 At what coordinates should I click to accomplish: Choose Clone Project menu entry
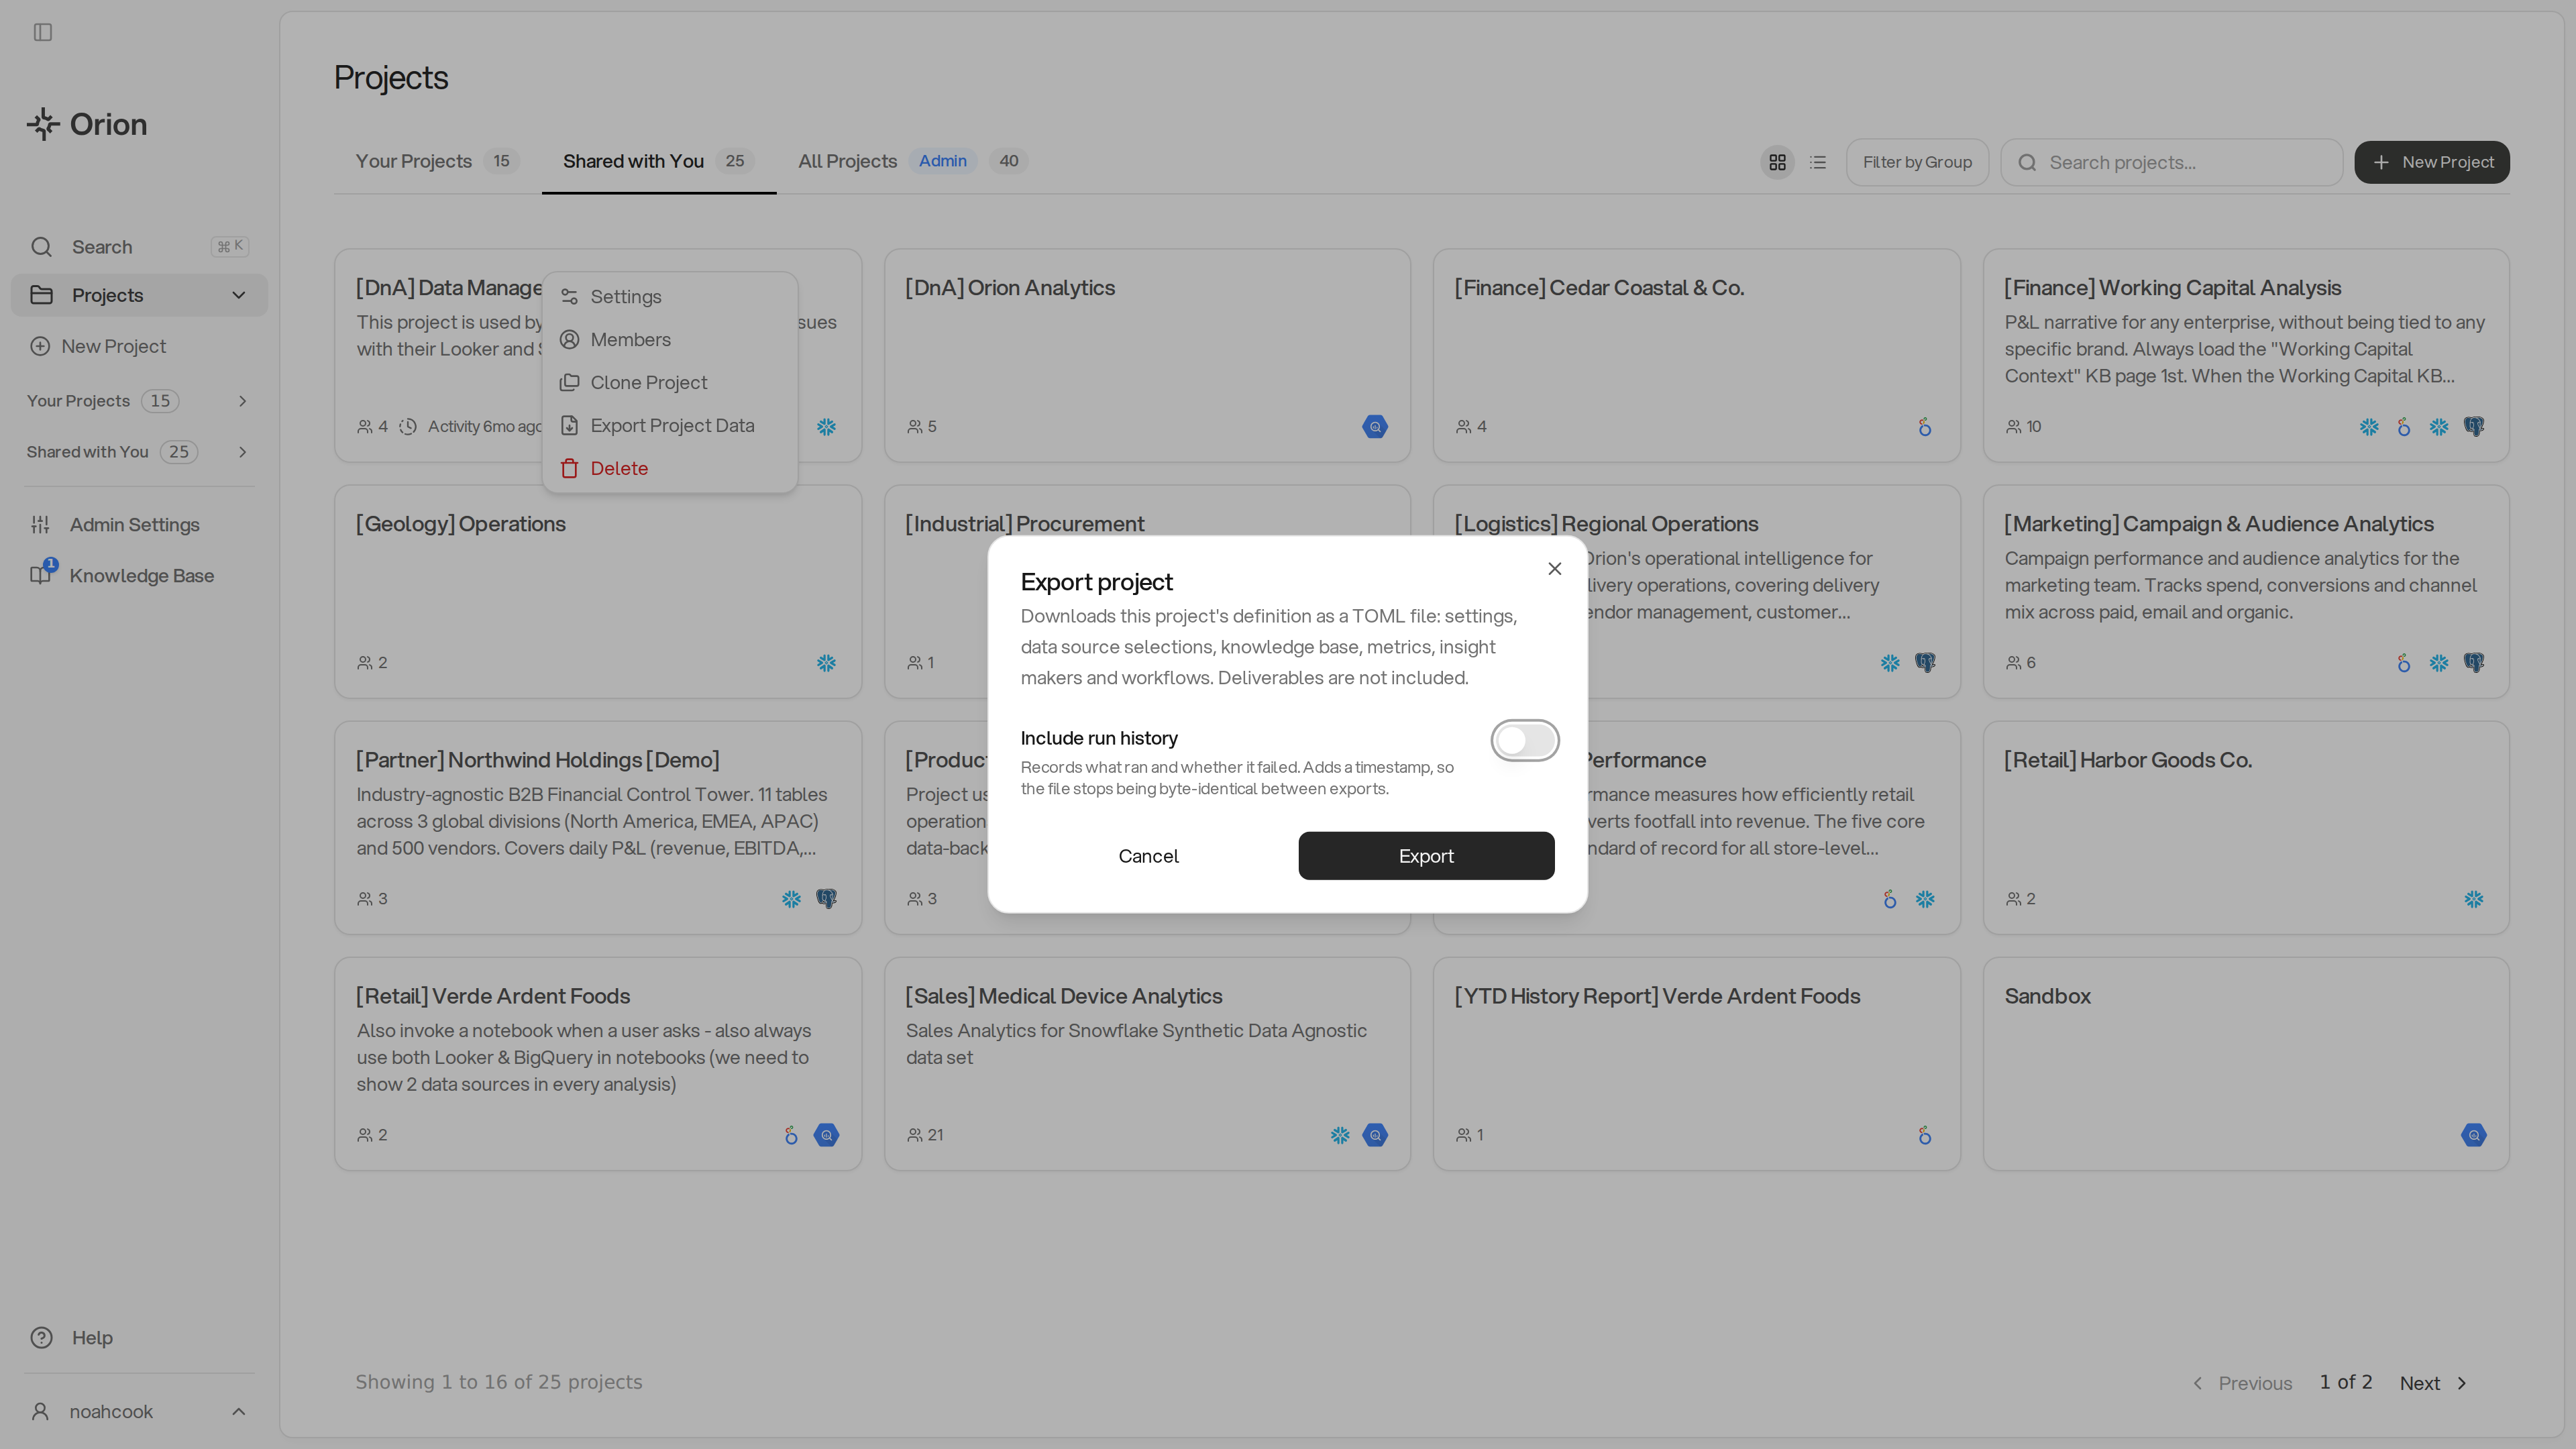(x=669, y=383)
